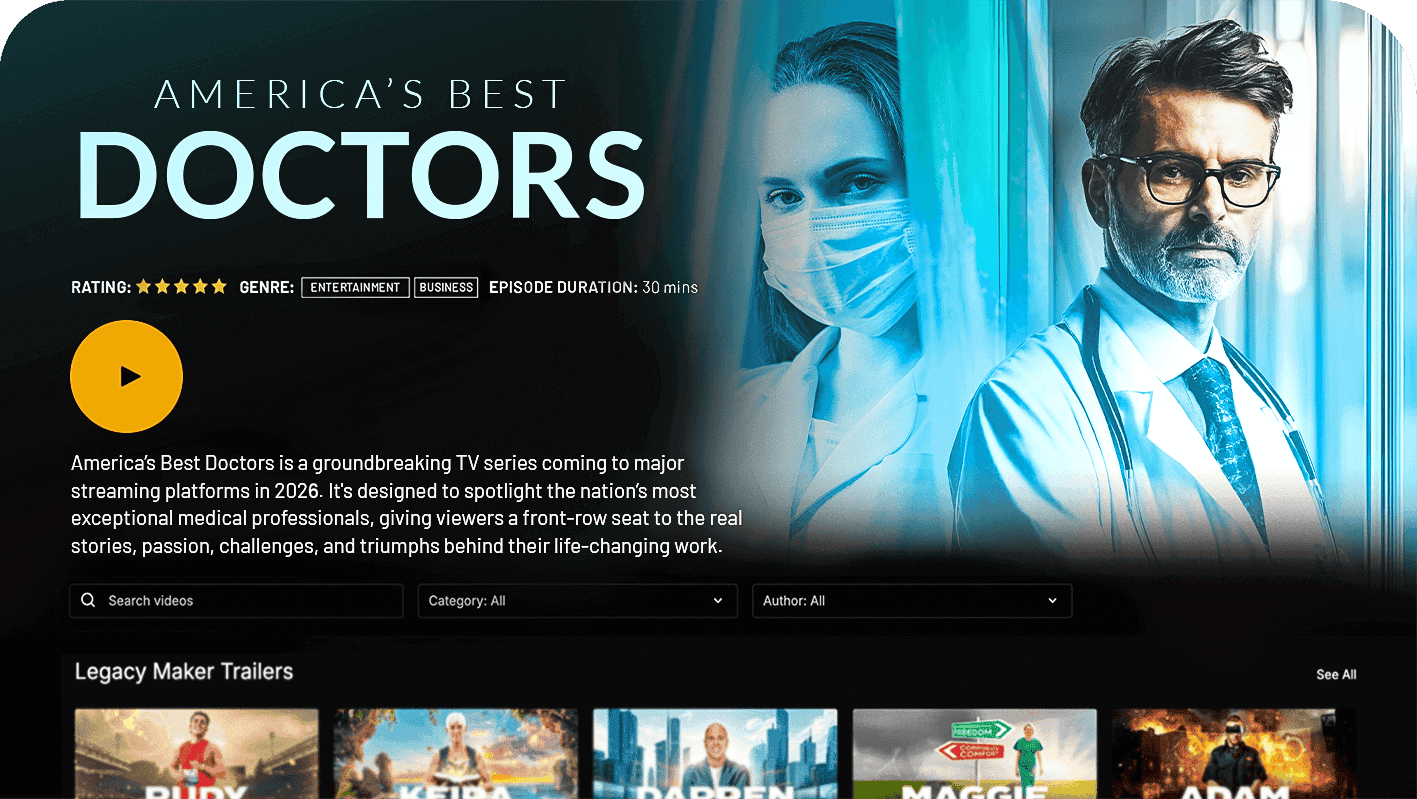This screenshot has width=1417, height=799.
Task: Select the BUSINESS genre tag
Action: 446,287
